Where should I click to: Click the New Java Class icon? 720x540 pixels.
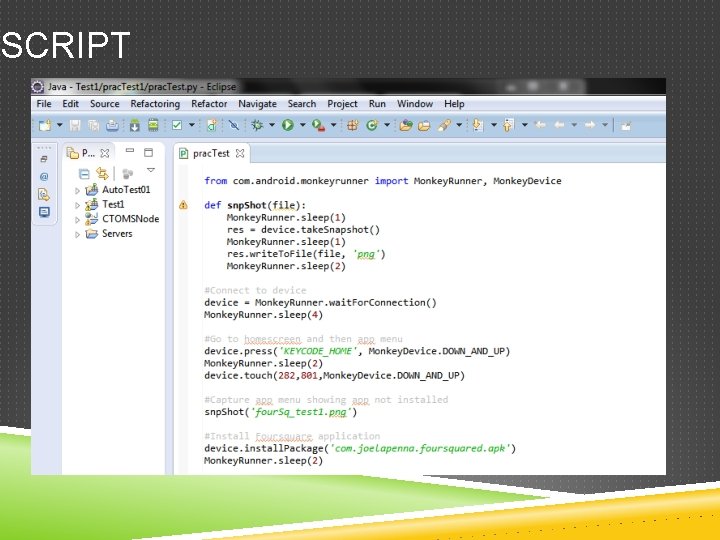(x=372, y=125)
